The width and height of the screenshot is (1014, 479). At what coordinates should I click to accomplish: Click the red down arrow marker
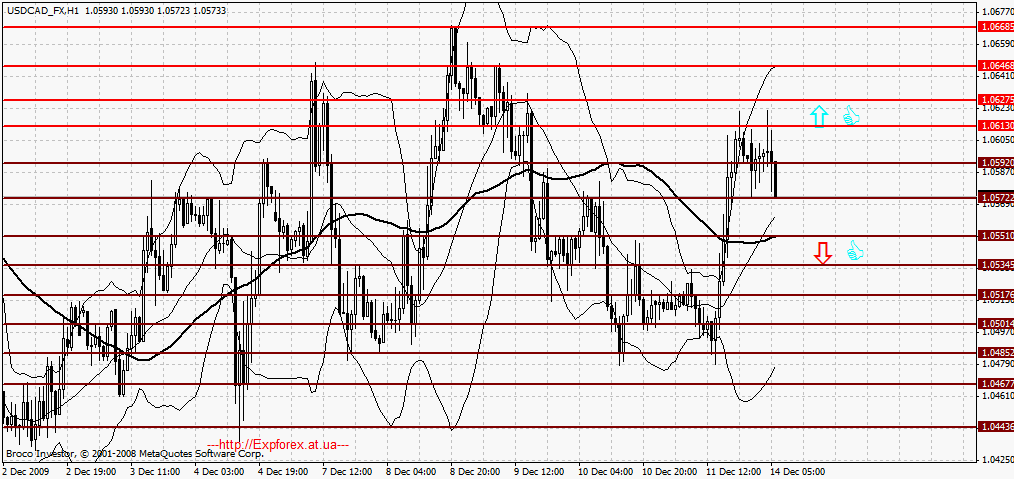click(822, 253)
